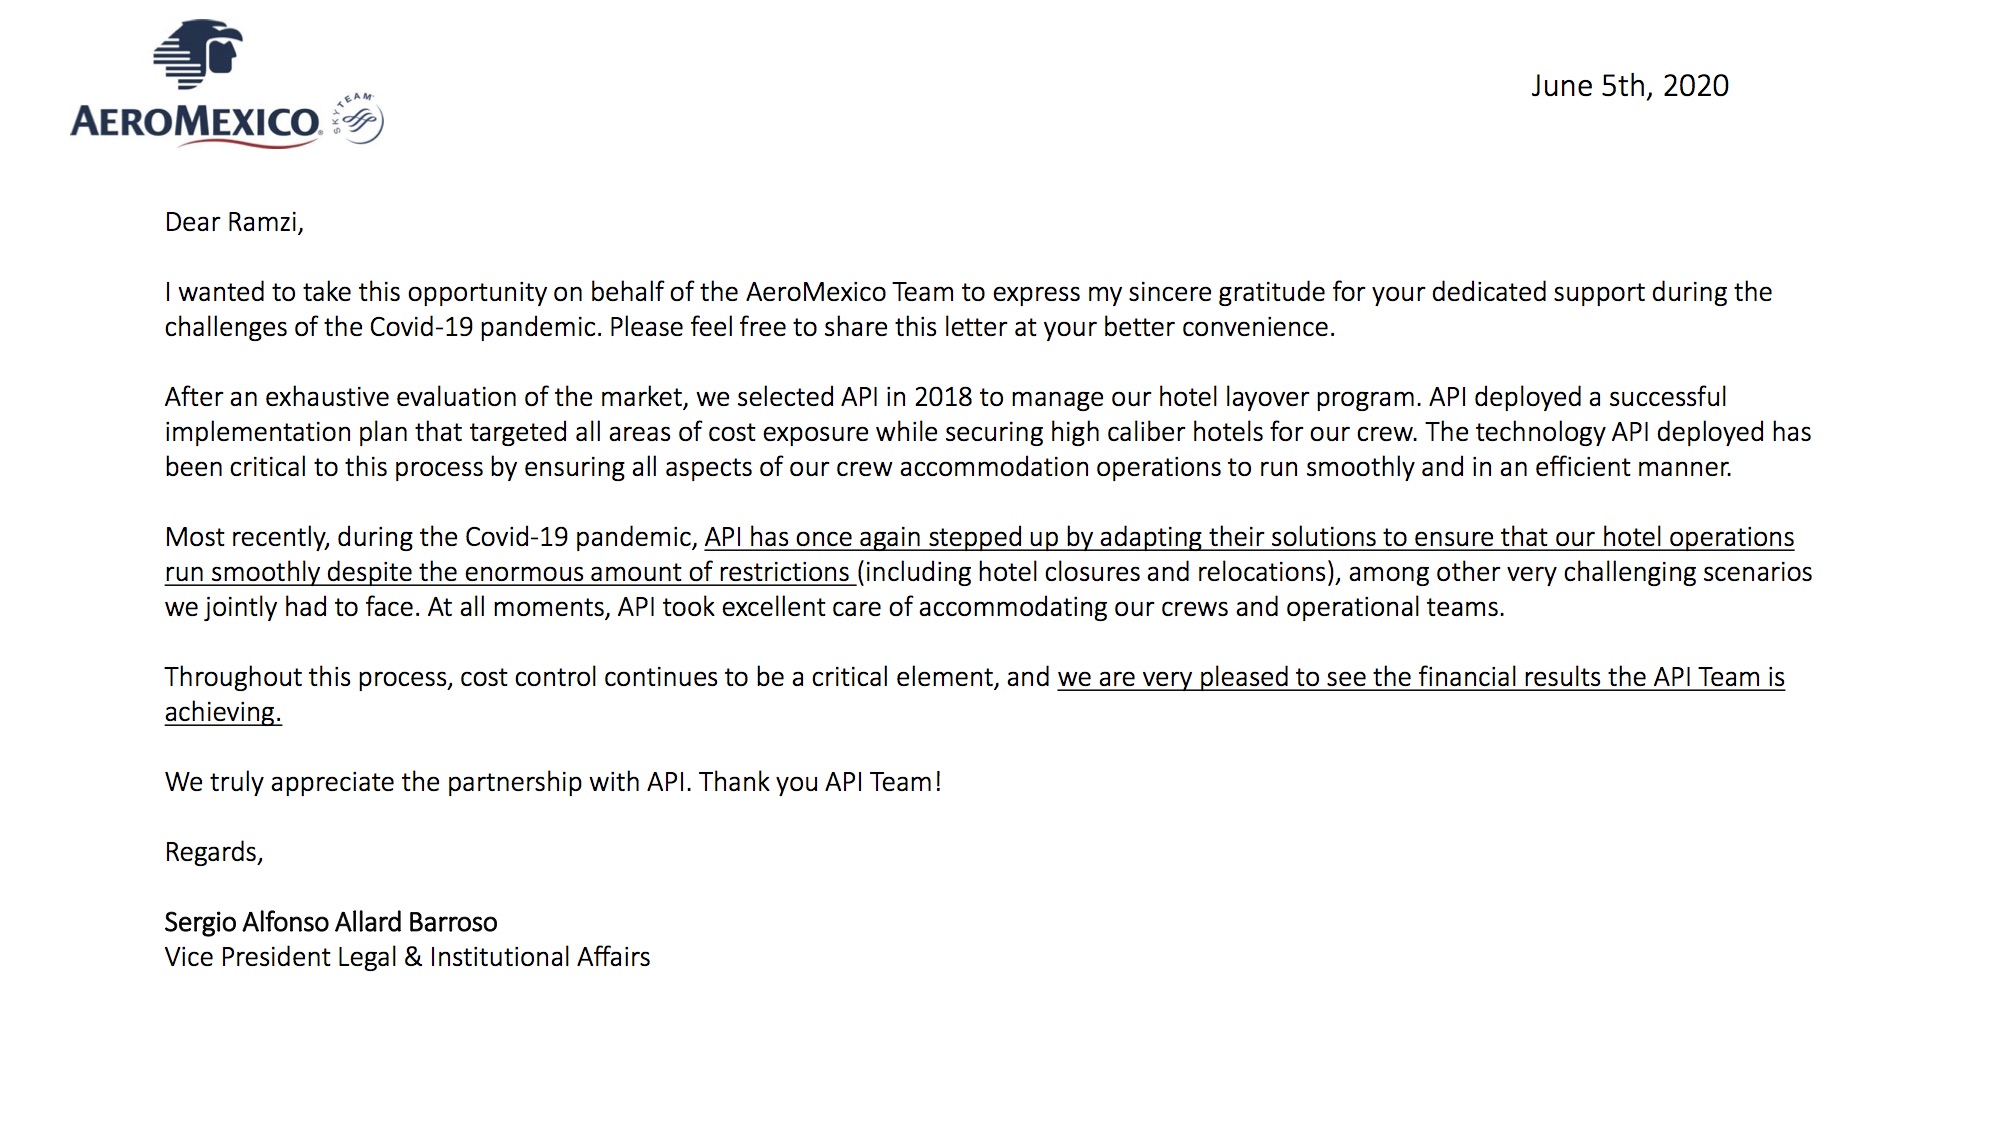Click the "Most recently, during the Covid-19 pandemic" text
Viewport: 2000px width, 1125px height.
point(431,537)
